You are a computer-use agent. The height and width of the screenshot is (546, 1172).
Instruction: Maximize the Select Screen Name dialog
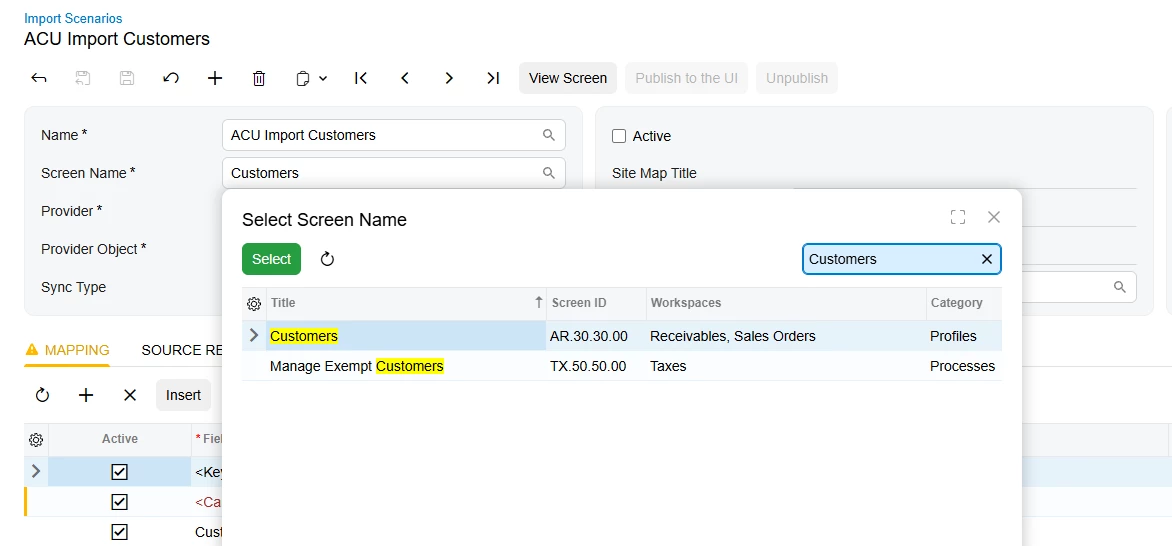click(957, 217)
